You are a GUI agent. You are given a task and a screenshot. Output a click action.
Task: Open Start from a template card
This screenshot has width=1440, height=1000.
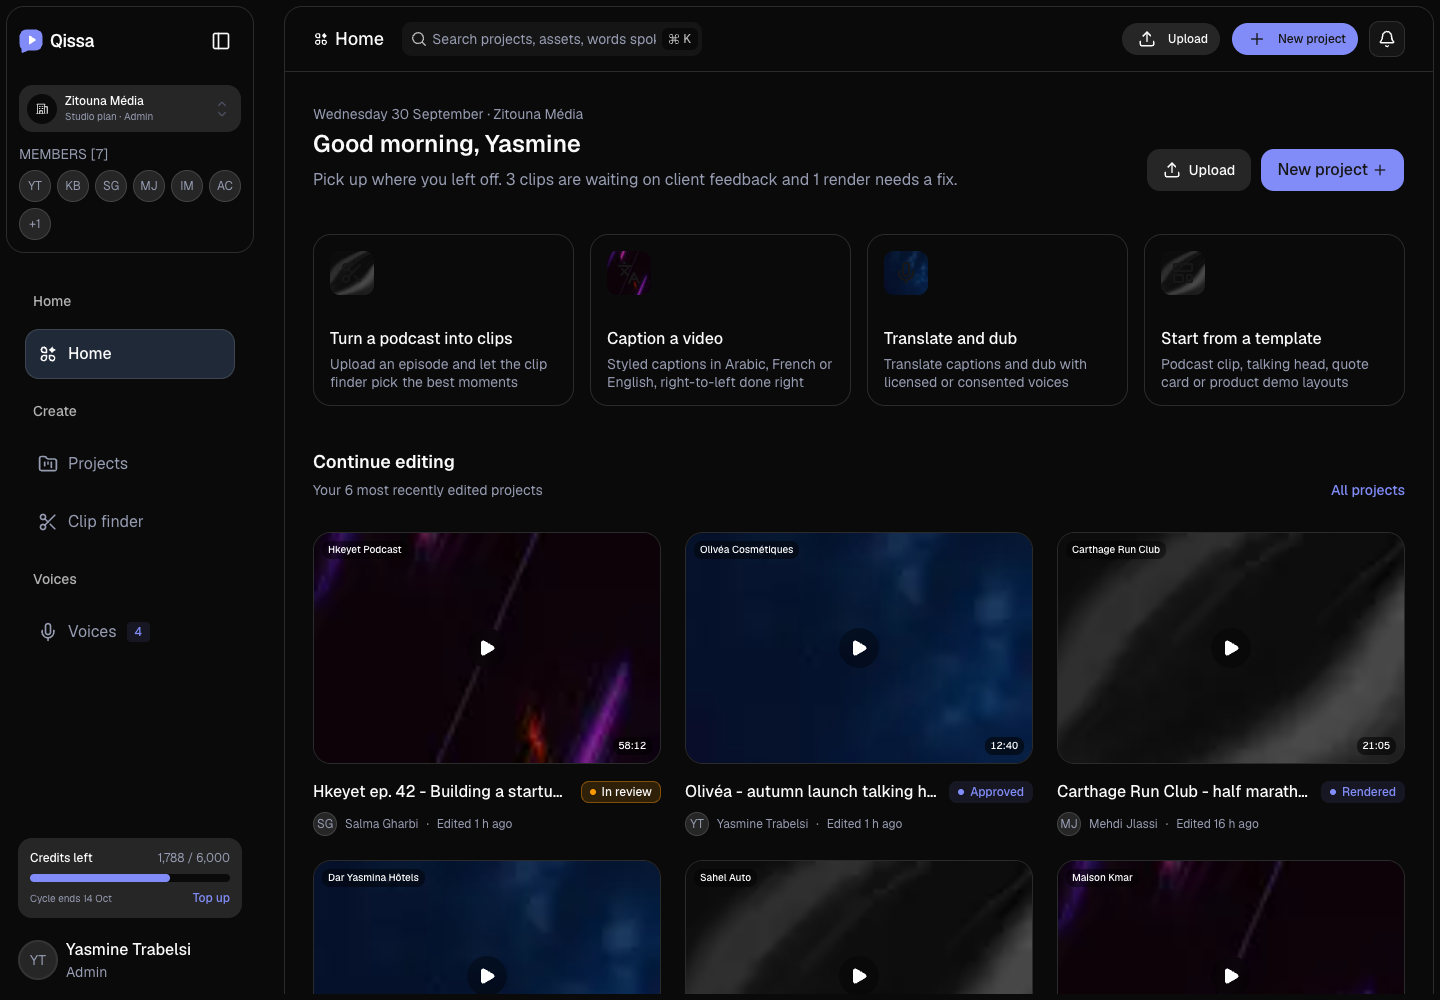click(x=1274, y=320)
